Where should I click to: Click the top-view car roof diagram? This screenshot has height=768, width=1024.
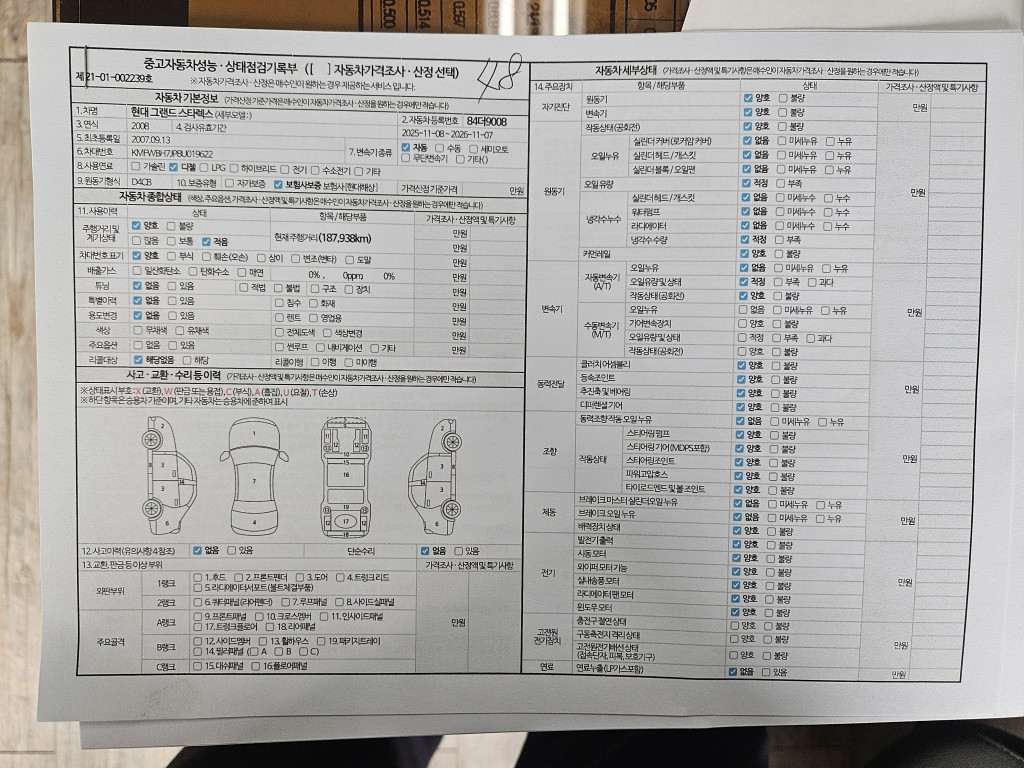tap(255, 473)
